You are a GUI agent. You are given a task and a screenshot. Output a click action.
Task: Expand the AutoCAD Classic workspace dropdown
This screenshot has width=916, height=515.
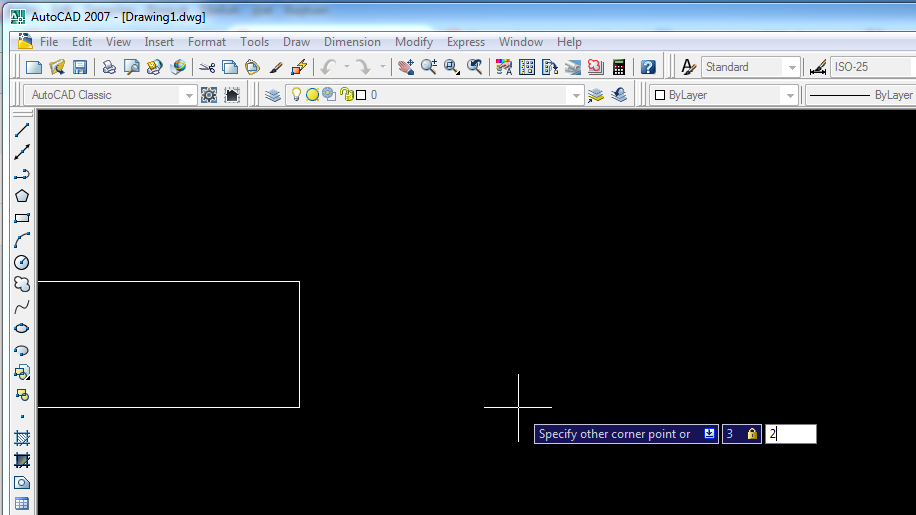tap(189, 95)
